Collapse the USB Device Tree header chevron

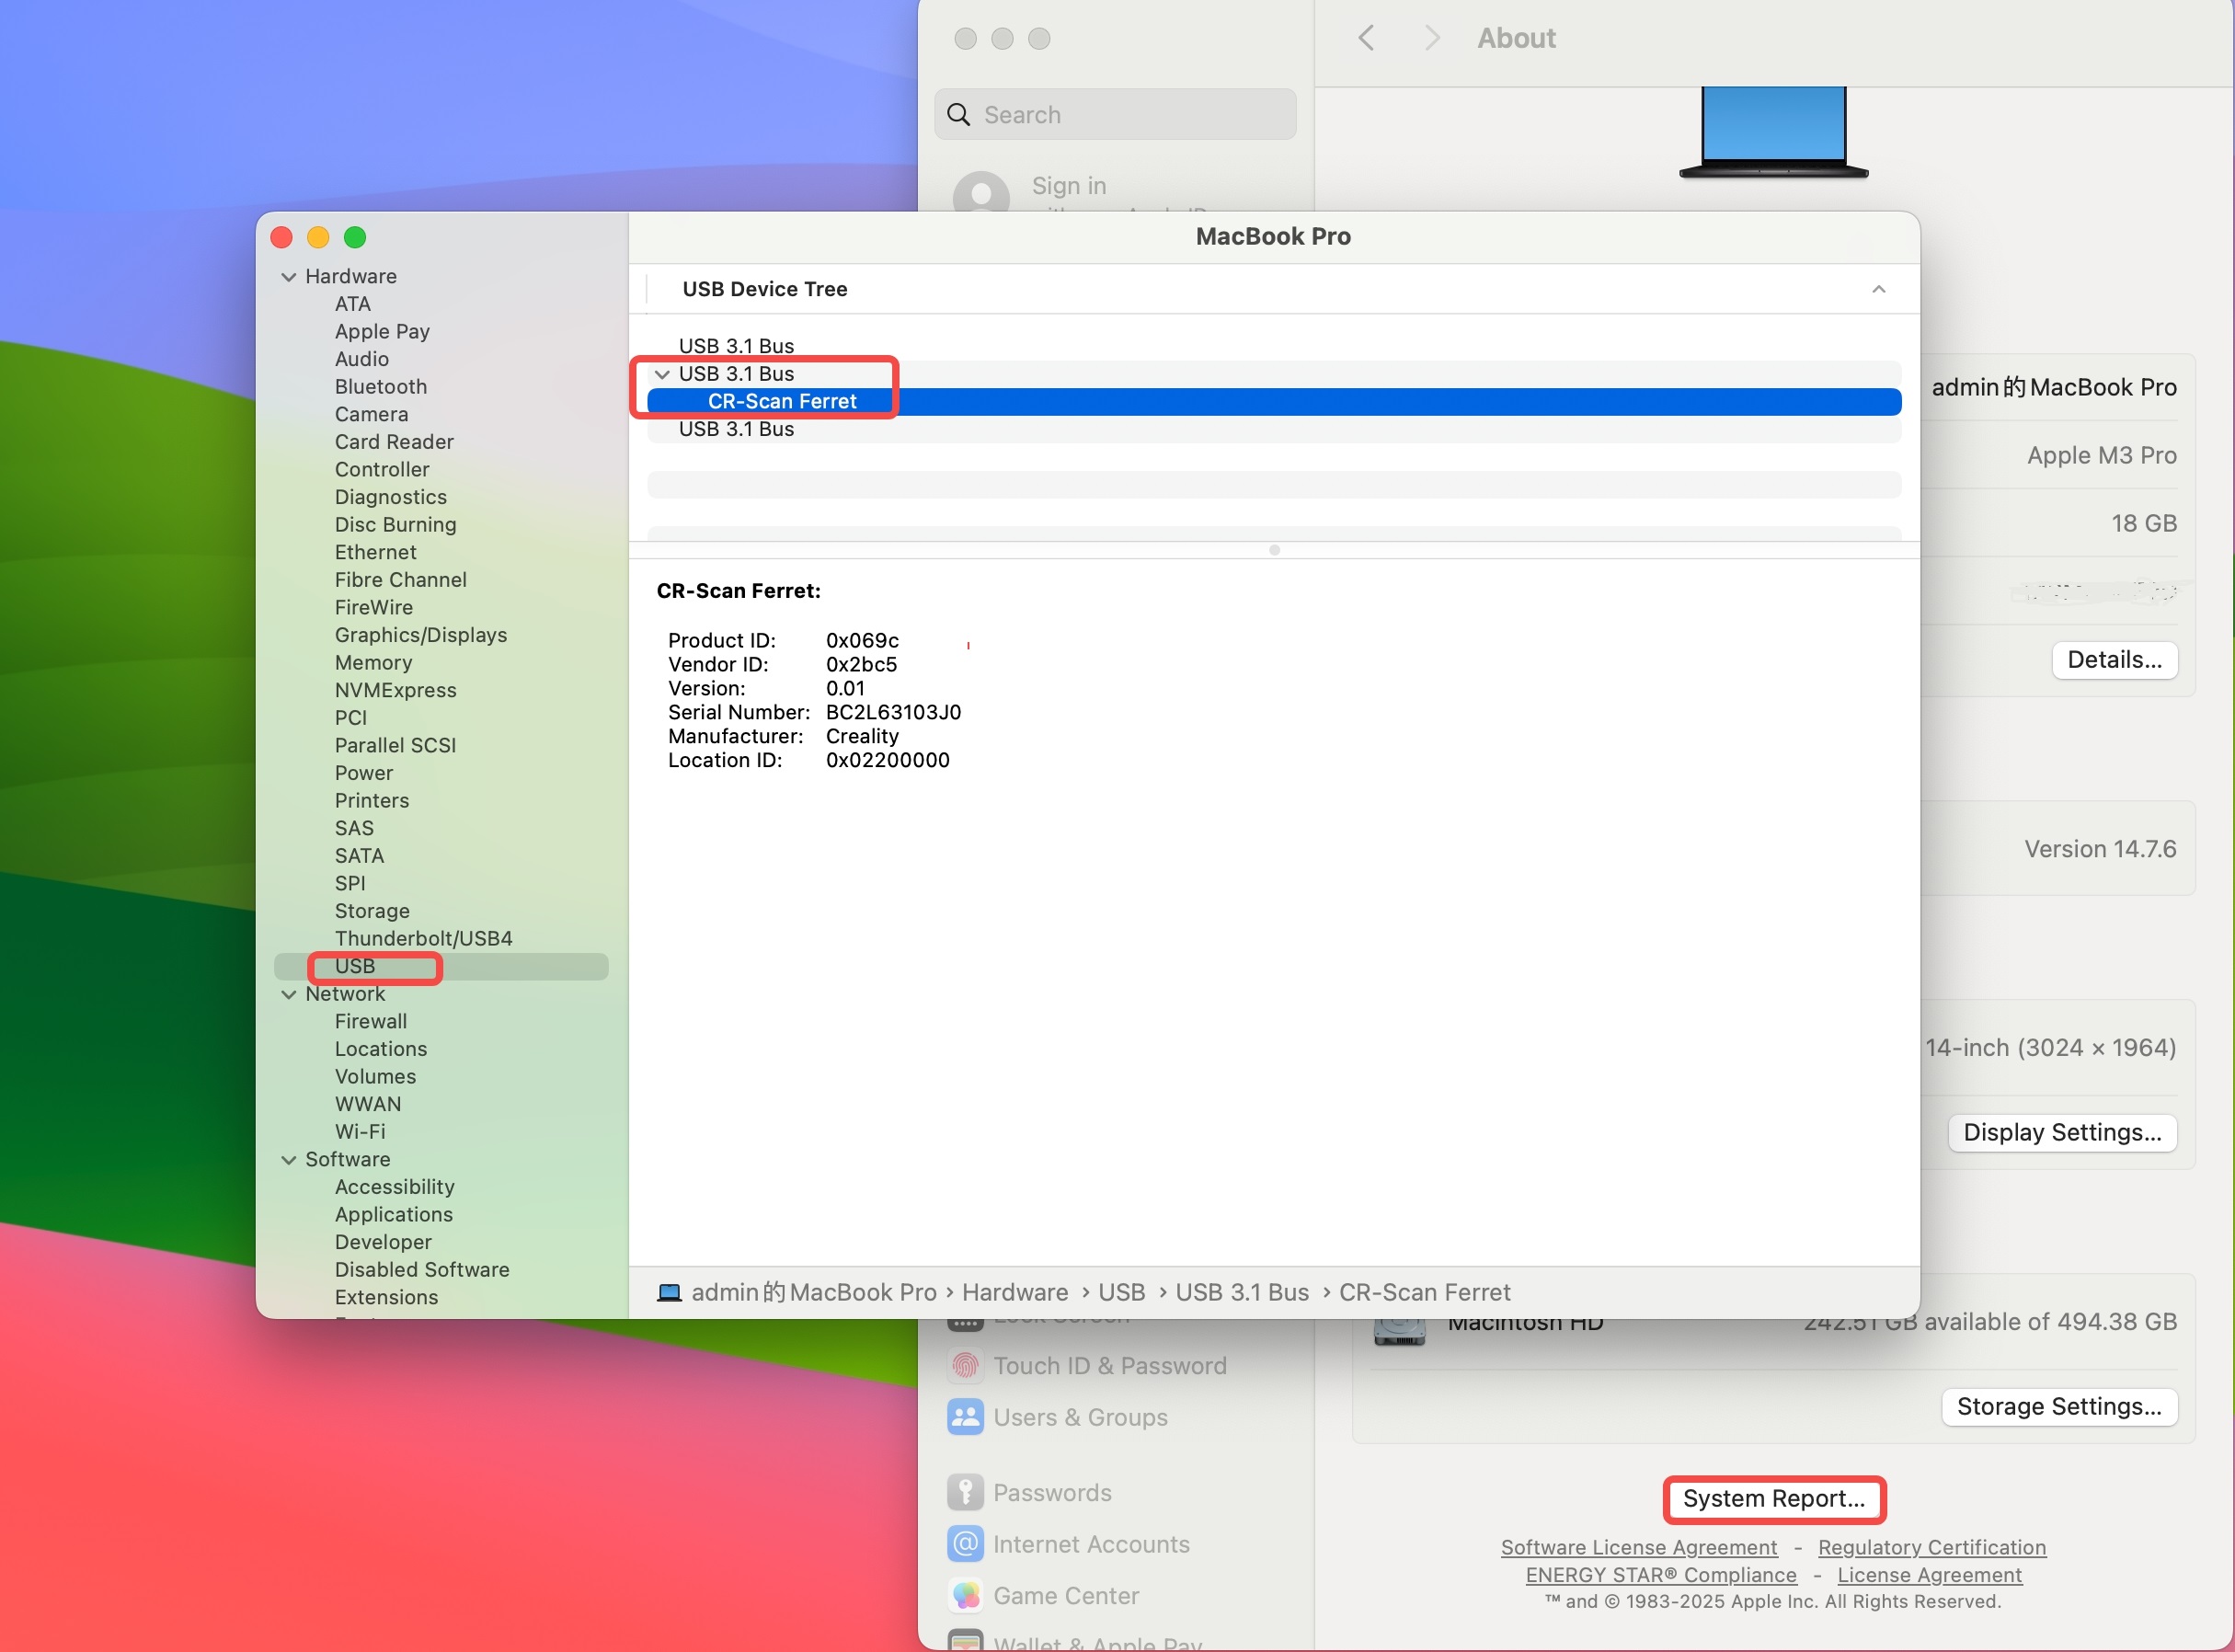click(1878, 289)
